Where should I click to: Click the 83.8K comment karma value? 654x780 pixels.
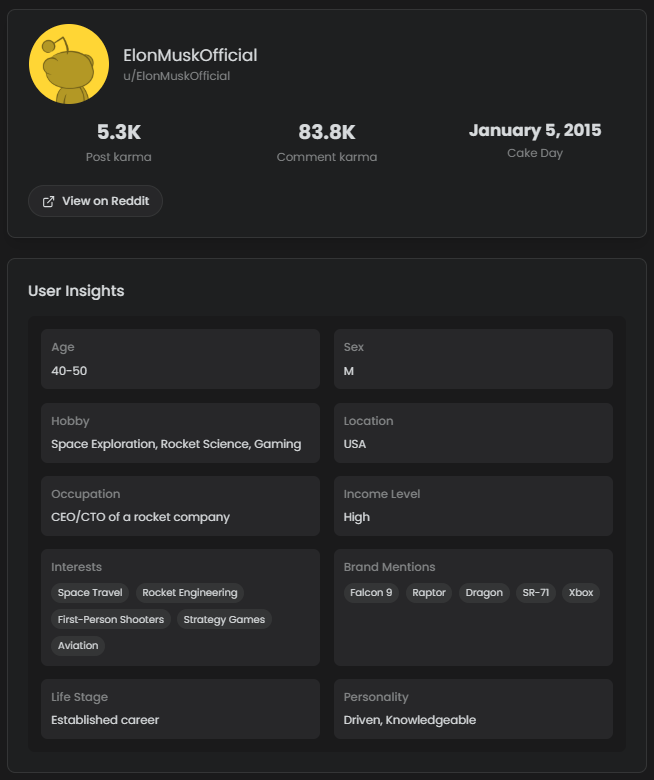click(327, 132)
